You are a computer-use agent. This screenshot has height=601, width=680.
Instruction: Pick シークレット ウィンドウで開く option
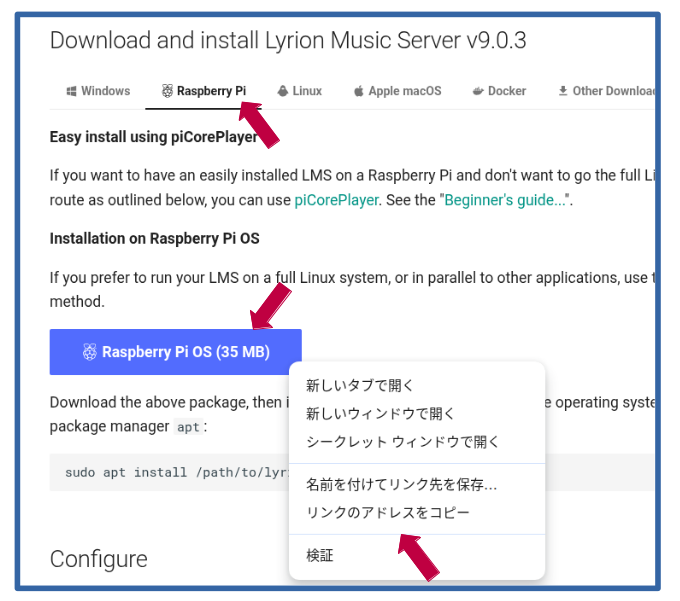click(402, 441)
